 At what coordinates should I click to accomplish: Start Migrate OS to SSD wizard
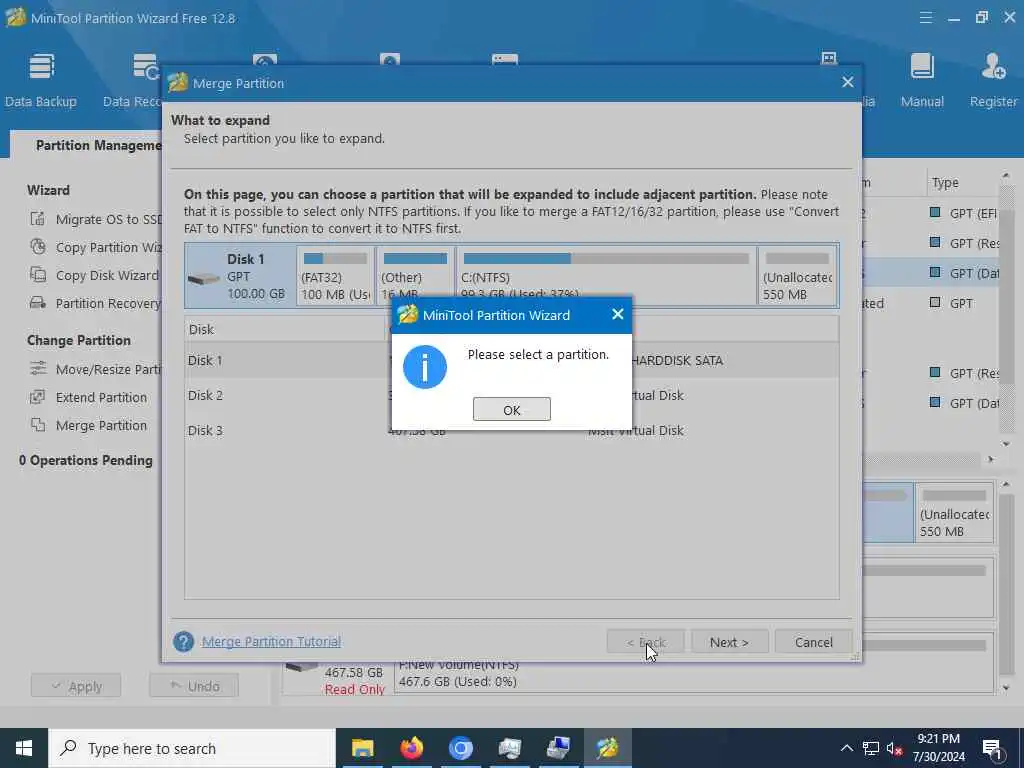[x=109, y=219]
